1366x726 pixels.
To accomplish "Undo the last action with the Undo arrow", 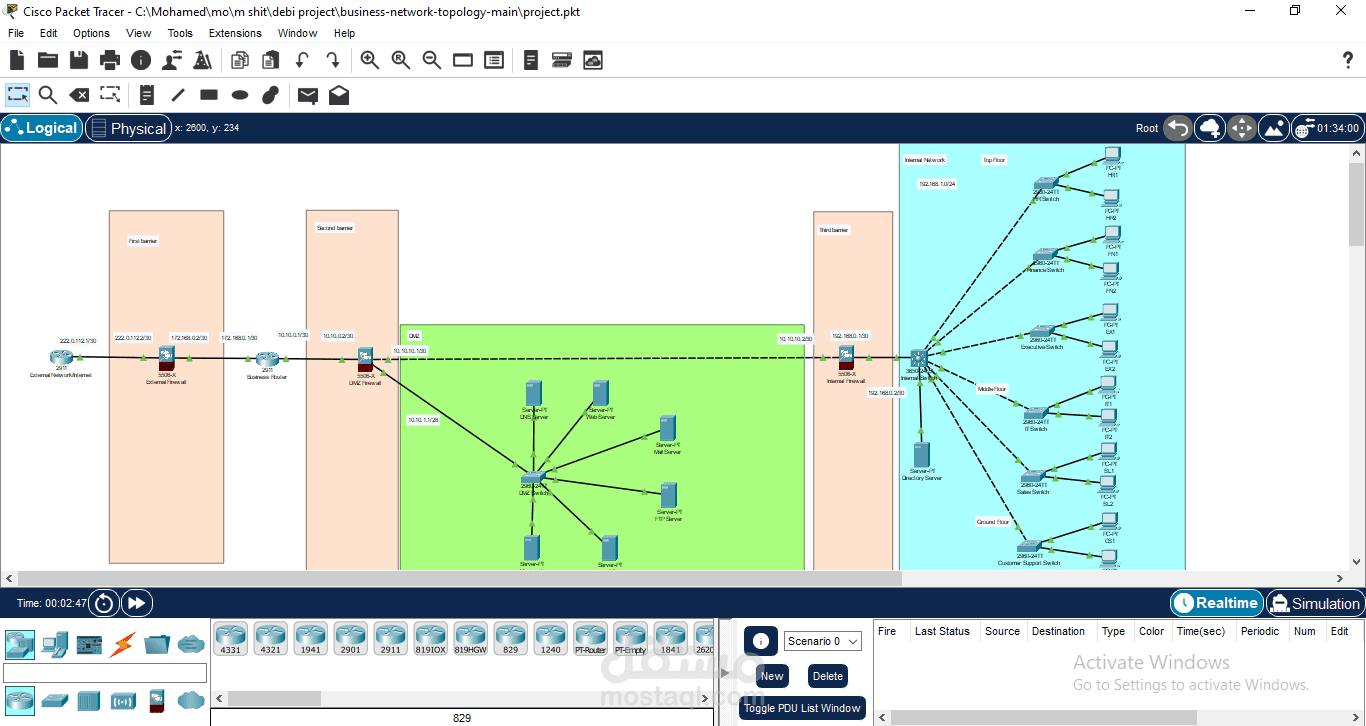I will click(x=302, y=60).
